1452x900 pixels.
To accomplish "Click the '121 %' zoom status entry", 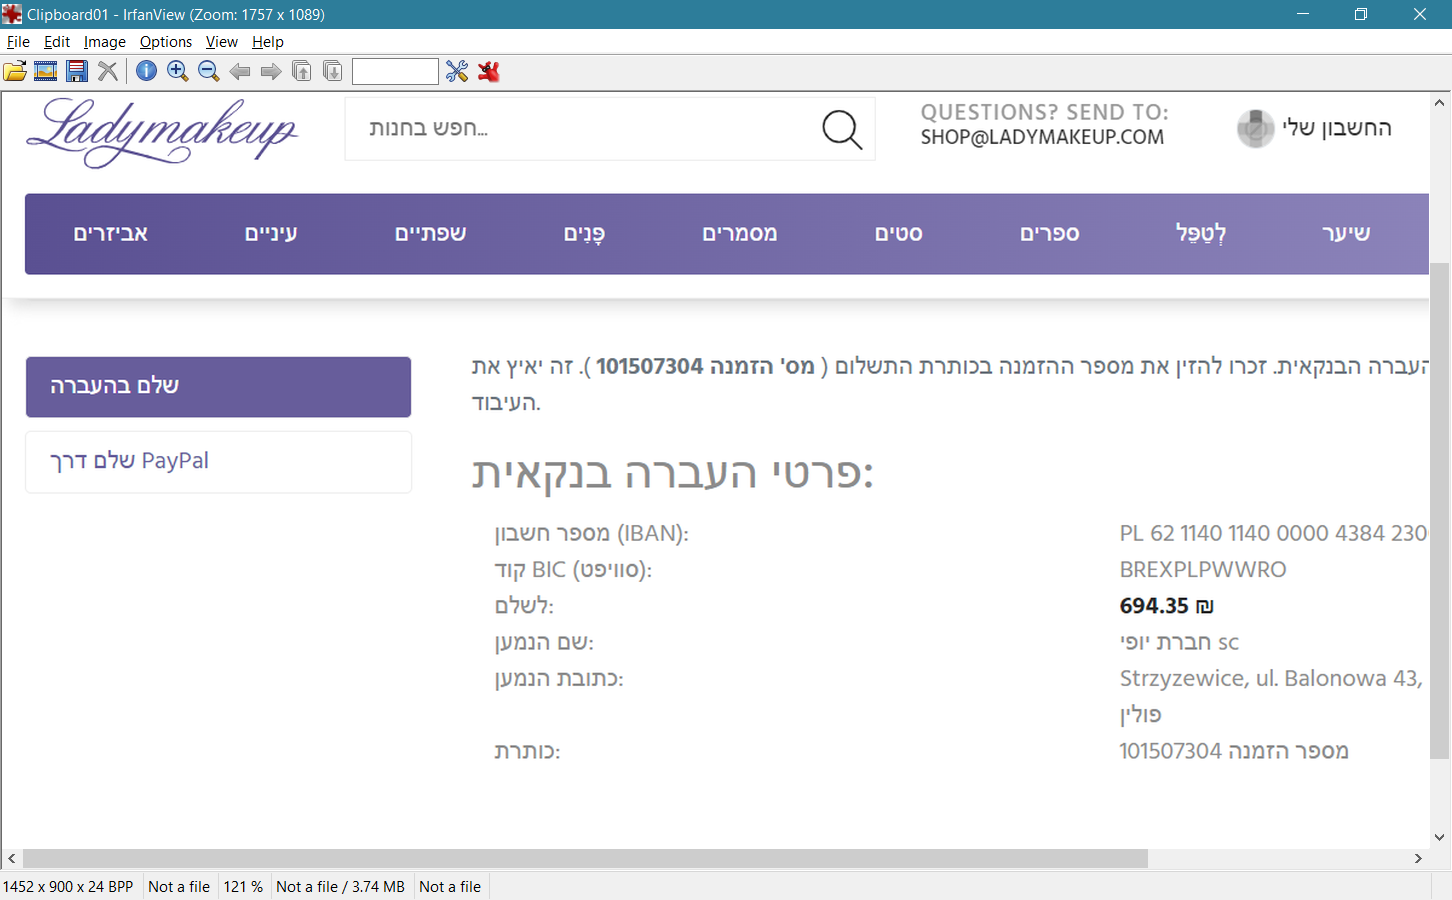I will click(243, 887).
